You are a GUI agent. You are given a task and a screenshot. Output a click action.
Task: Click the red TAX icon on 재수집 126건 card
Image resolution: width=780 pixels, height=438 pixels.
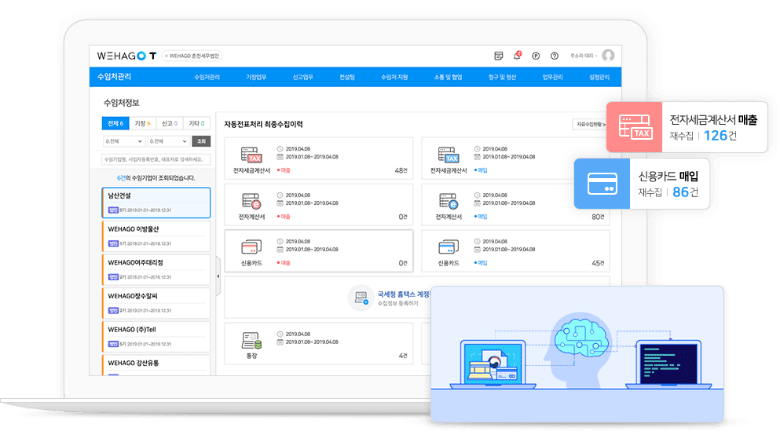(634, 127)
